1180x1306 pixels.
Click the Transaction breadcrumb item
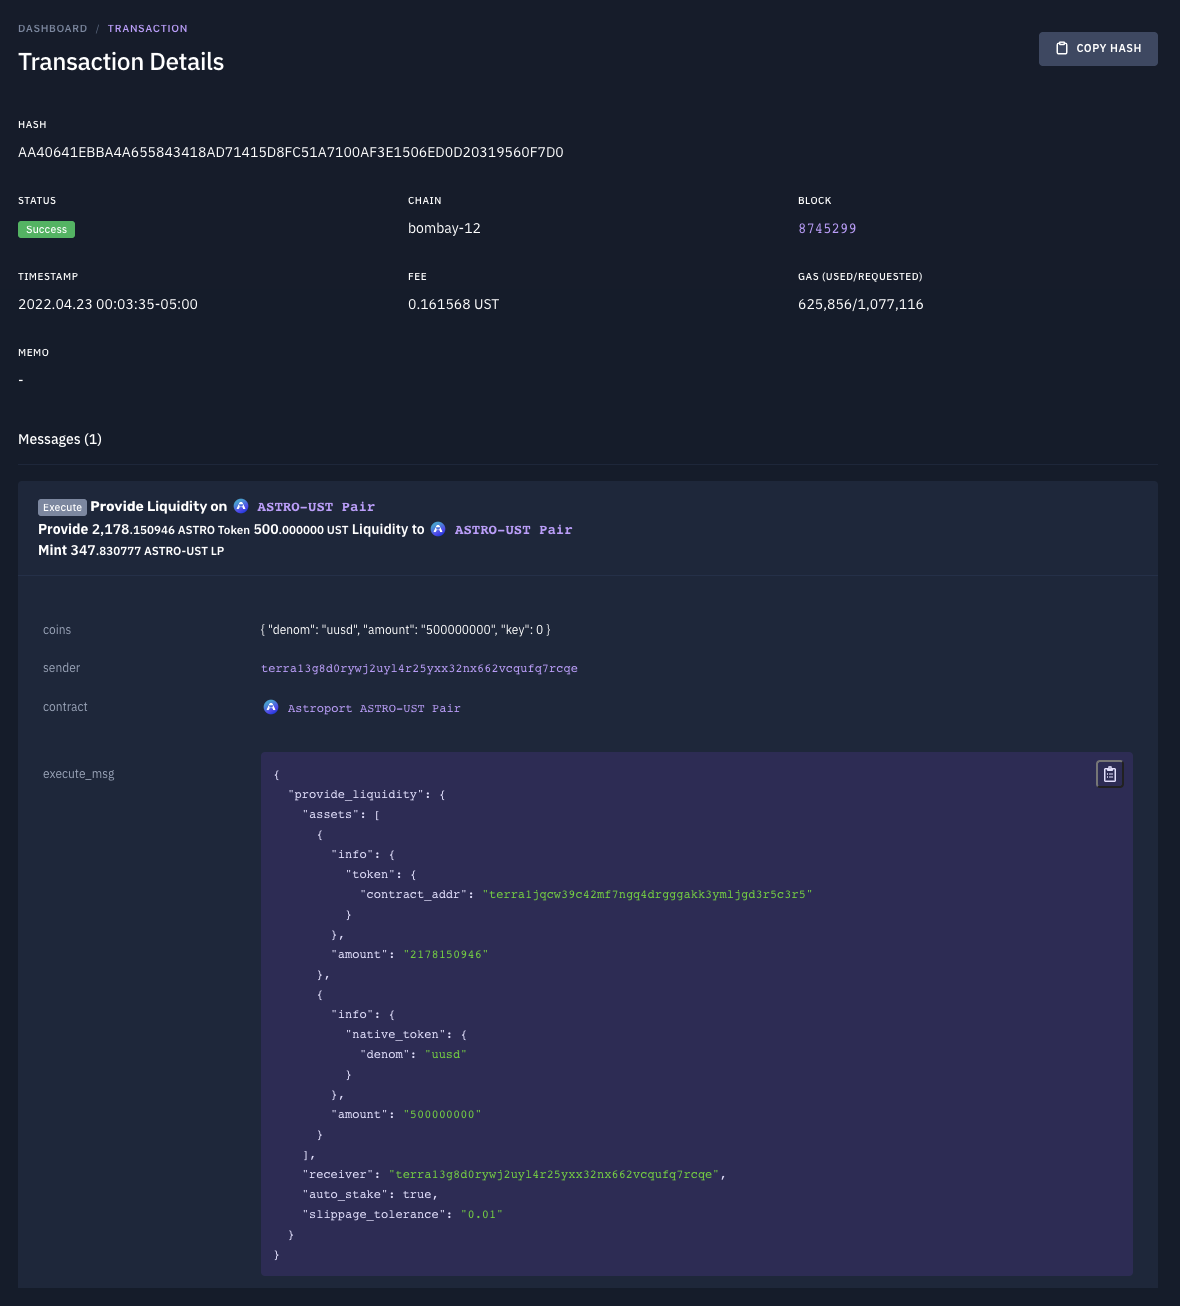(148, 28)
